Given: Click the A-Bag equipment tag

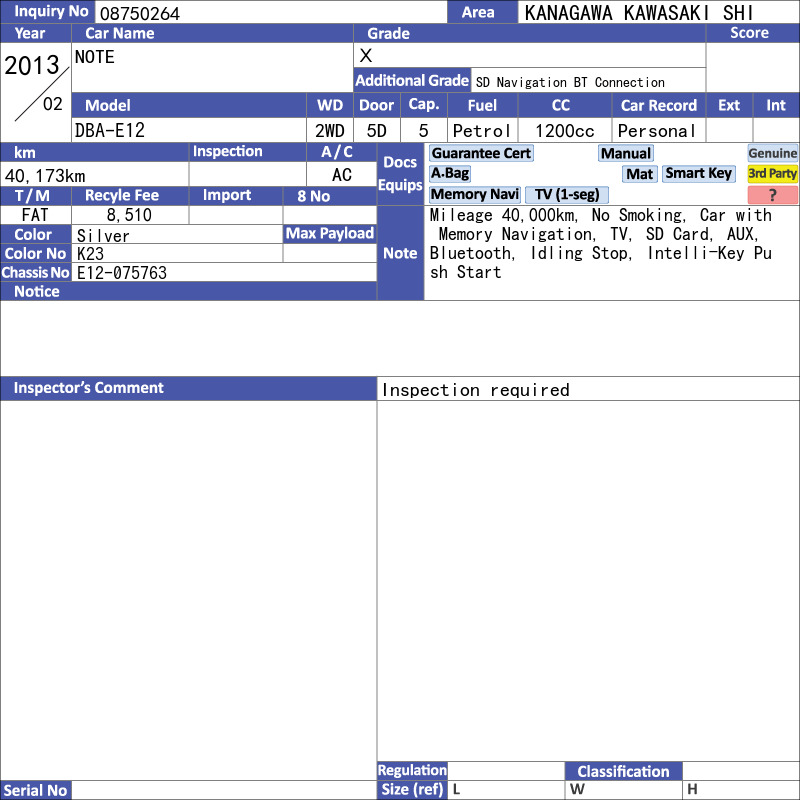Looking at the screenshot, I should 449,173.
